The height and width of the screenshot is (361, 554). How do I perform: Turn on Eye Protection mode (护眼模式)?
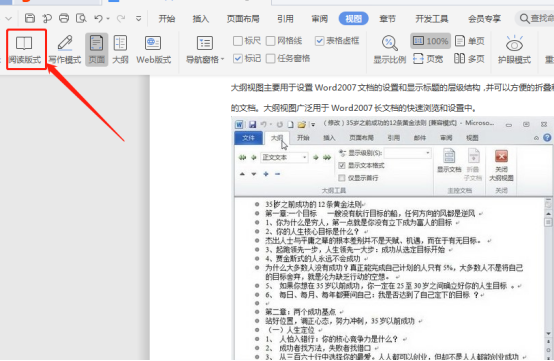pyautogui.click(x=514, y=50)
